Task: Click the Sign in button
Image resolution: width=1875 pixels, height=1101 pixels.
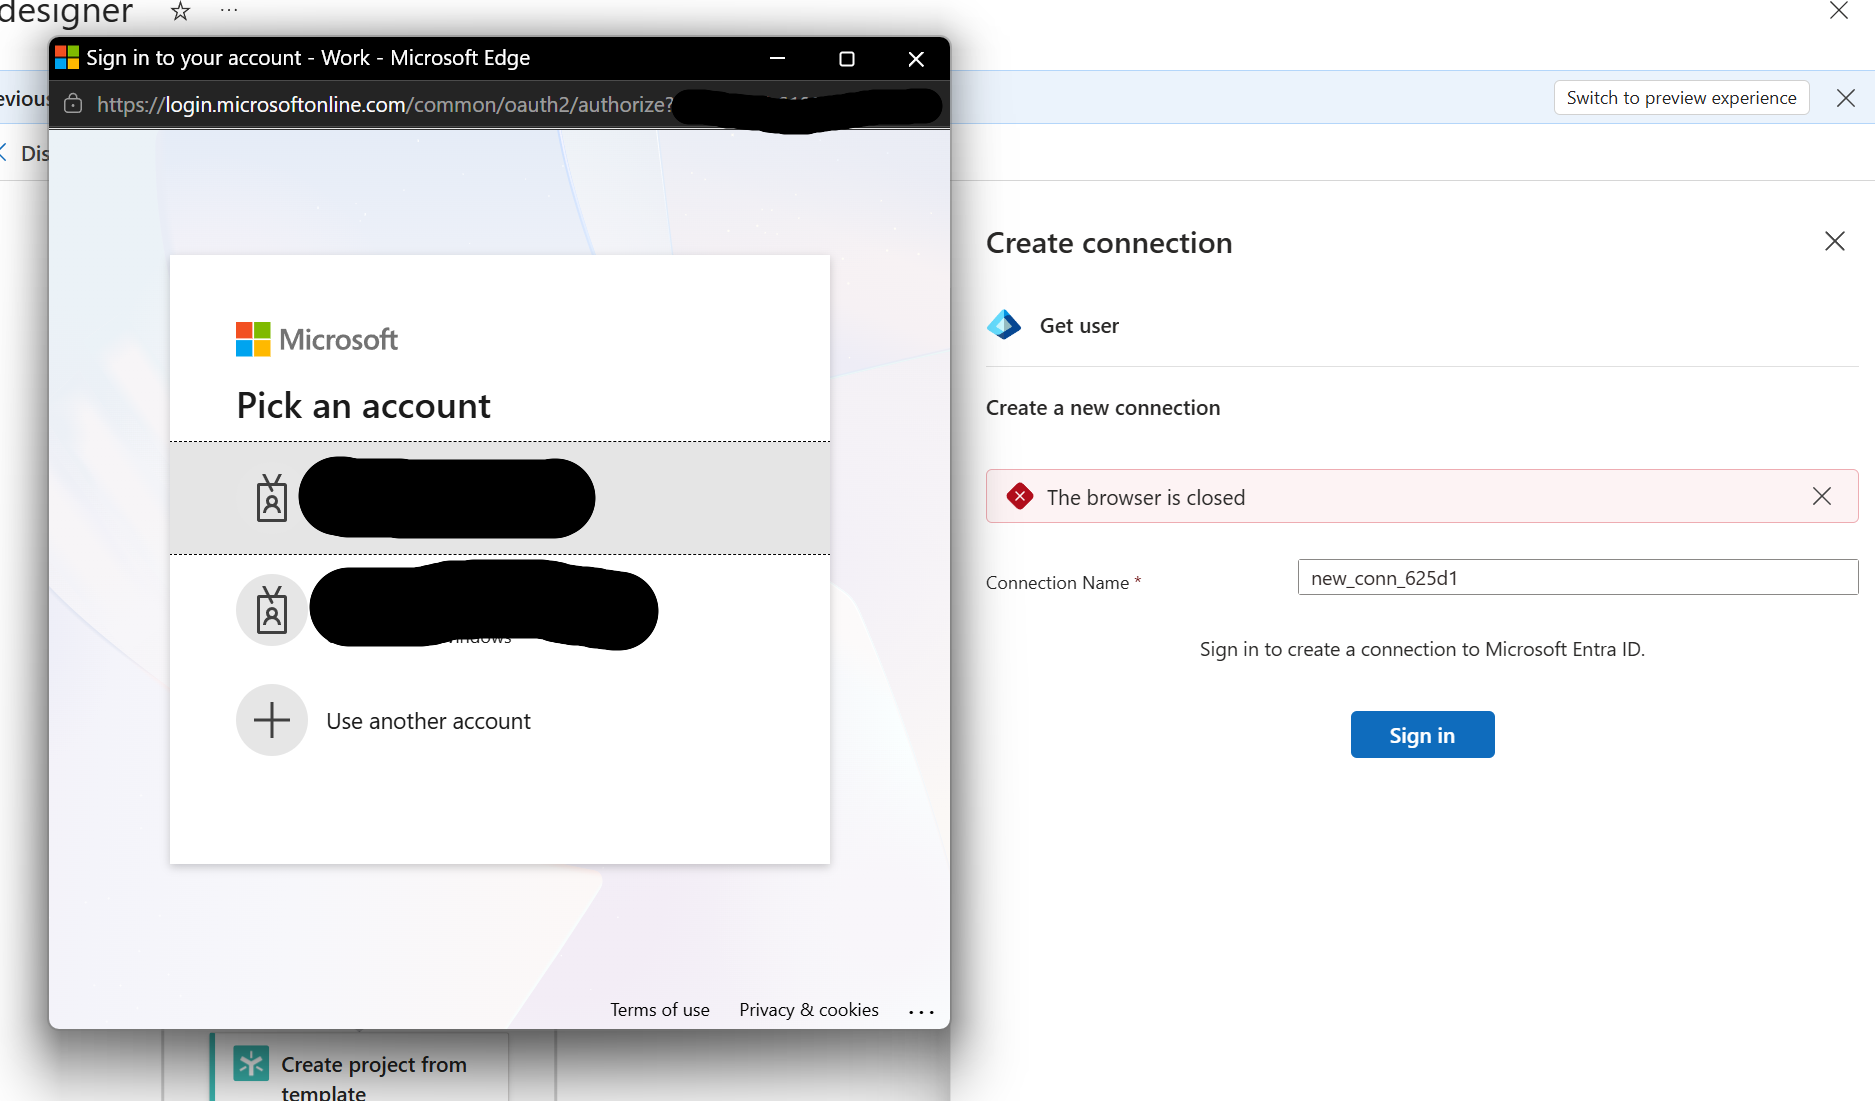Action: (1422, 735)
